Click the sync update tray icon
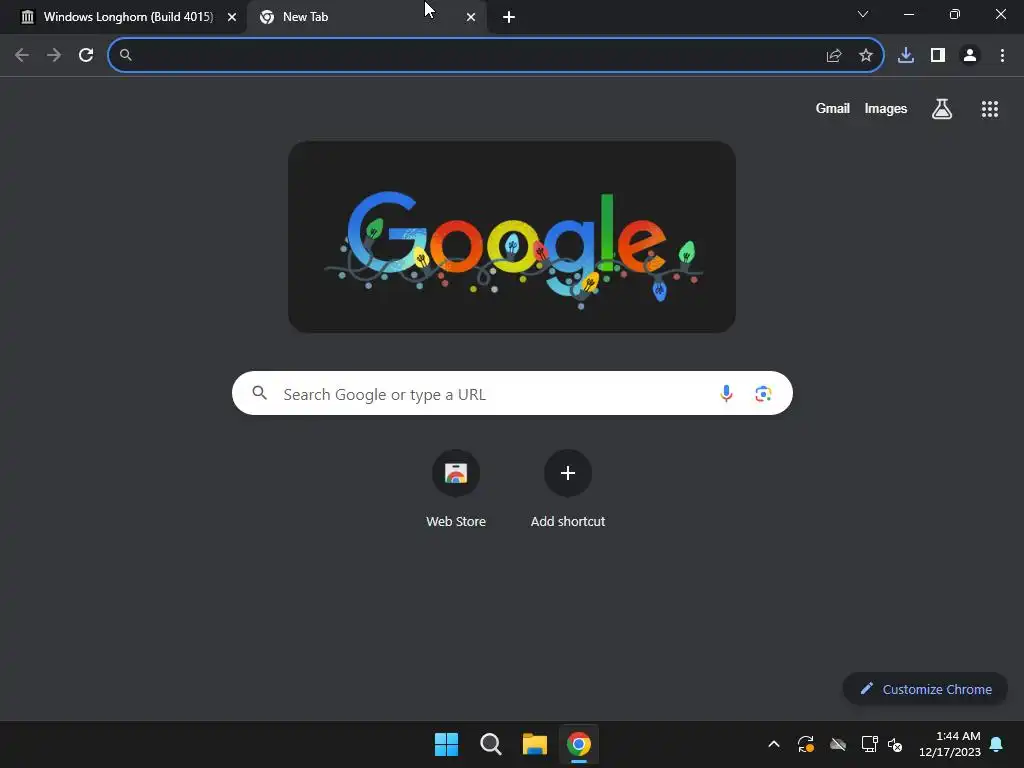Image resolution: width=1024 pixels, height=768 pixels. pos(806,744)
